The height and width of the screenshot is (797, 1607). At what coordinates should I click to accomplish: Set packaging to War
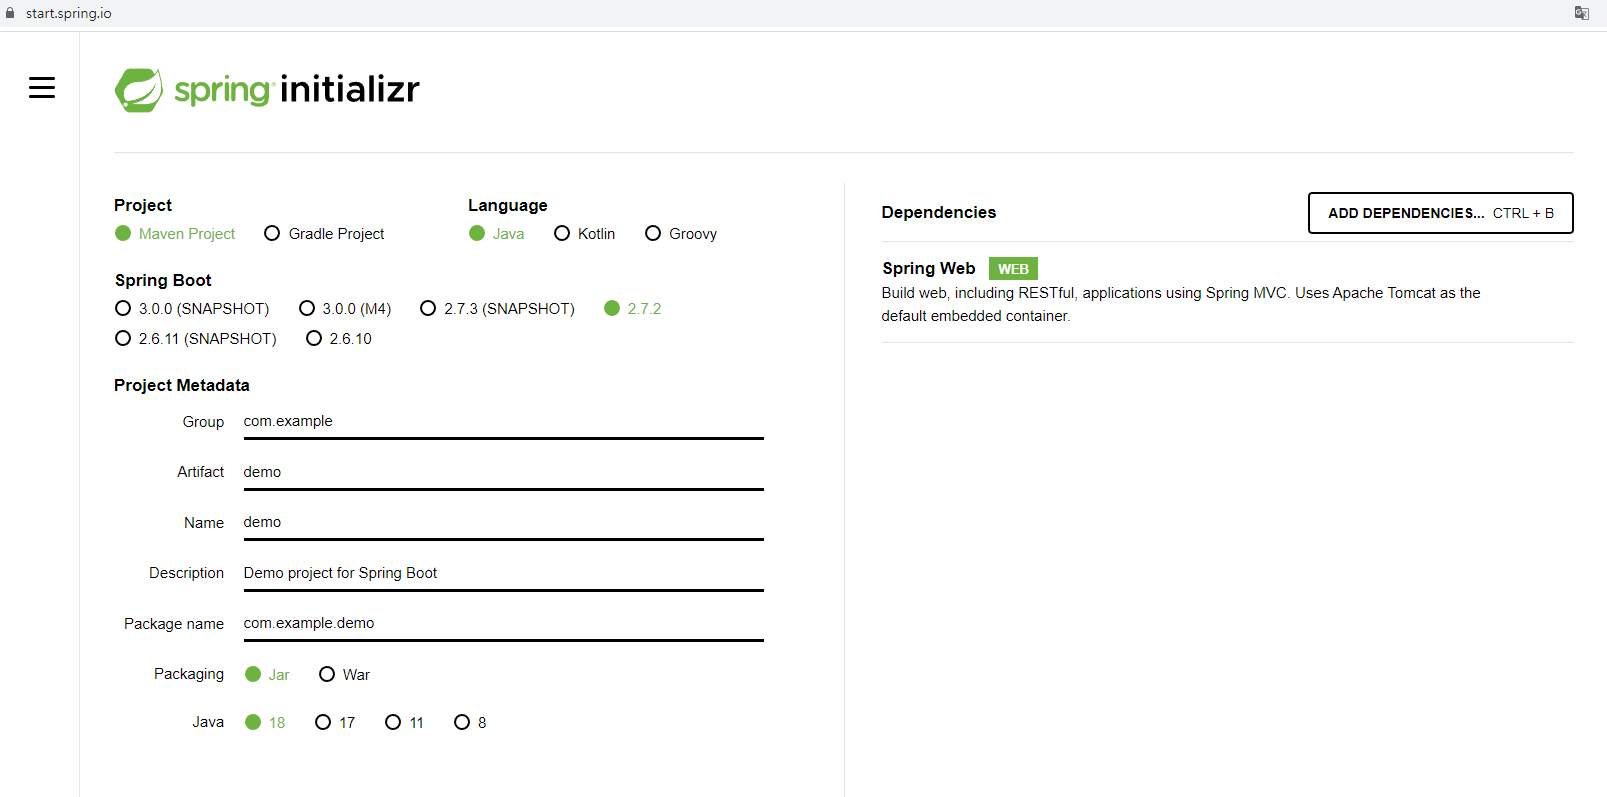click(344, 674)
